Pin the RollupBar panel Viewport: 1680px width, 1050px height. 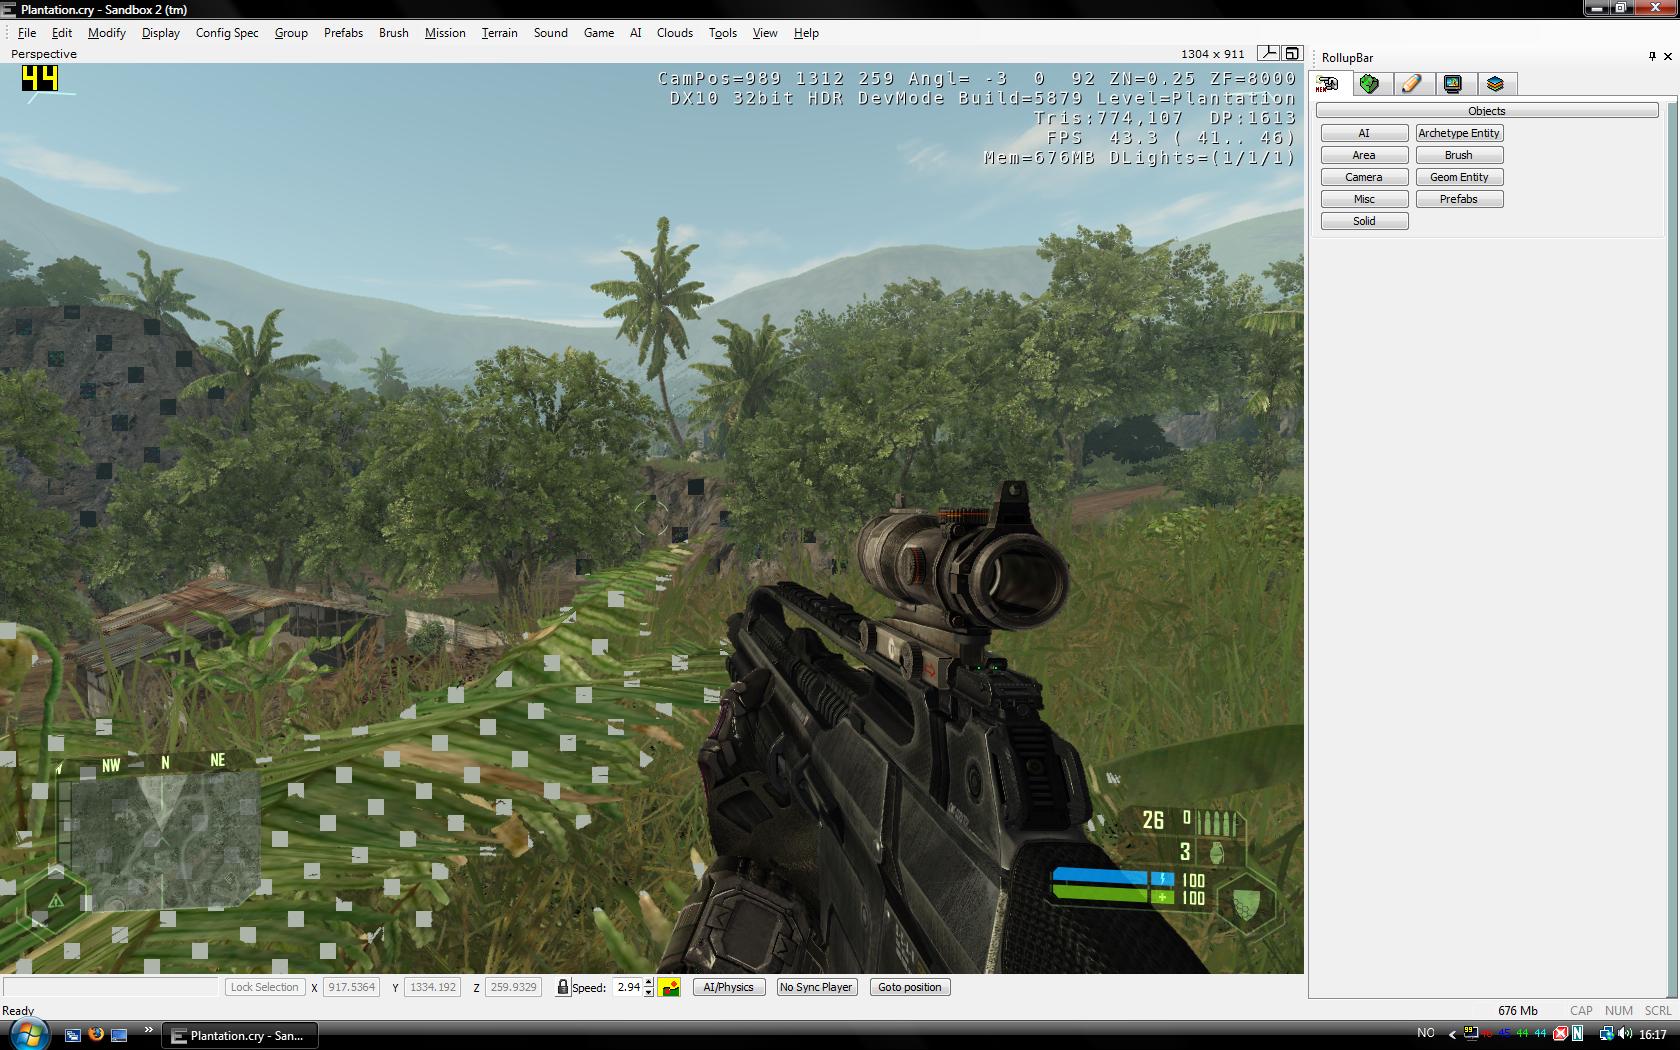click(x=1652, y=57)
